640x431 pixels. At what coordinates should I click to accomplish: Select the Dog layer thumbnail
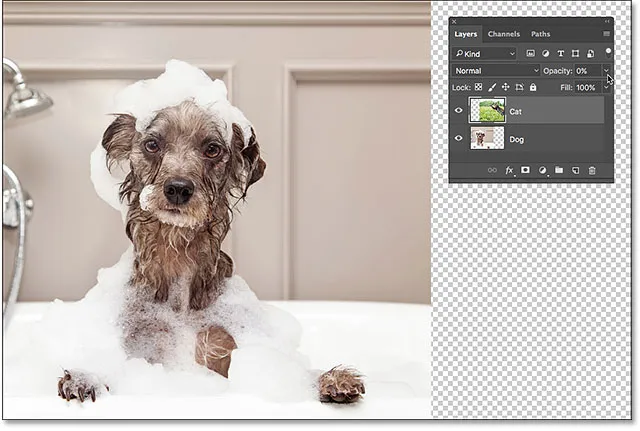[x=487, y=139]
